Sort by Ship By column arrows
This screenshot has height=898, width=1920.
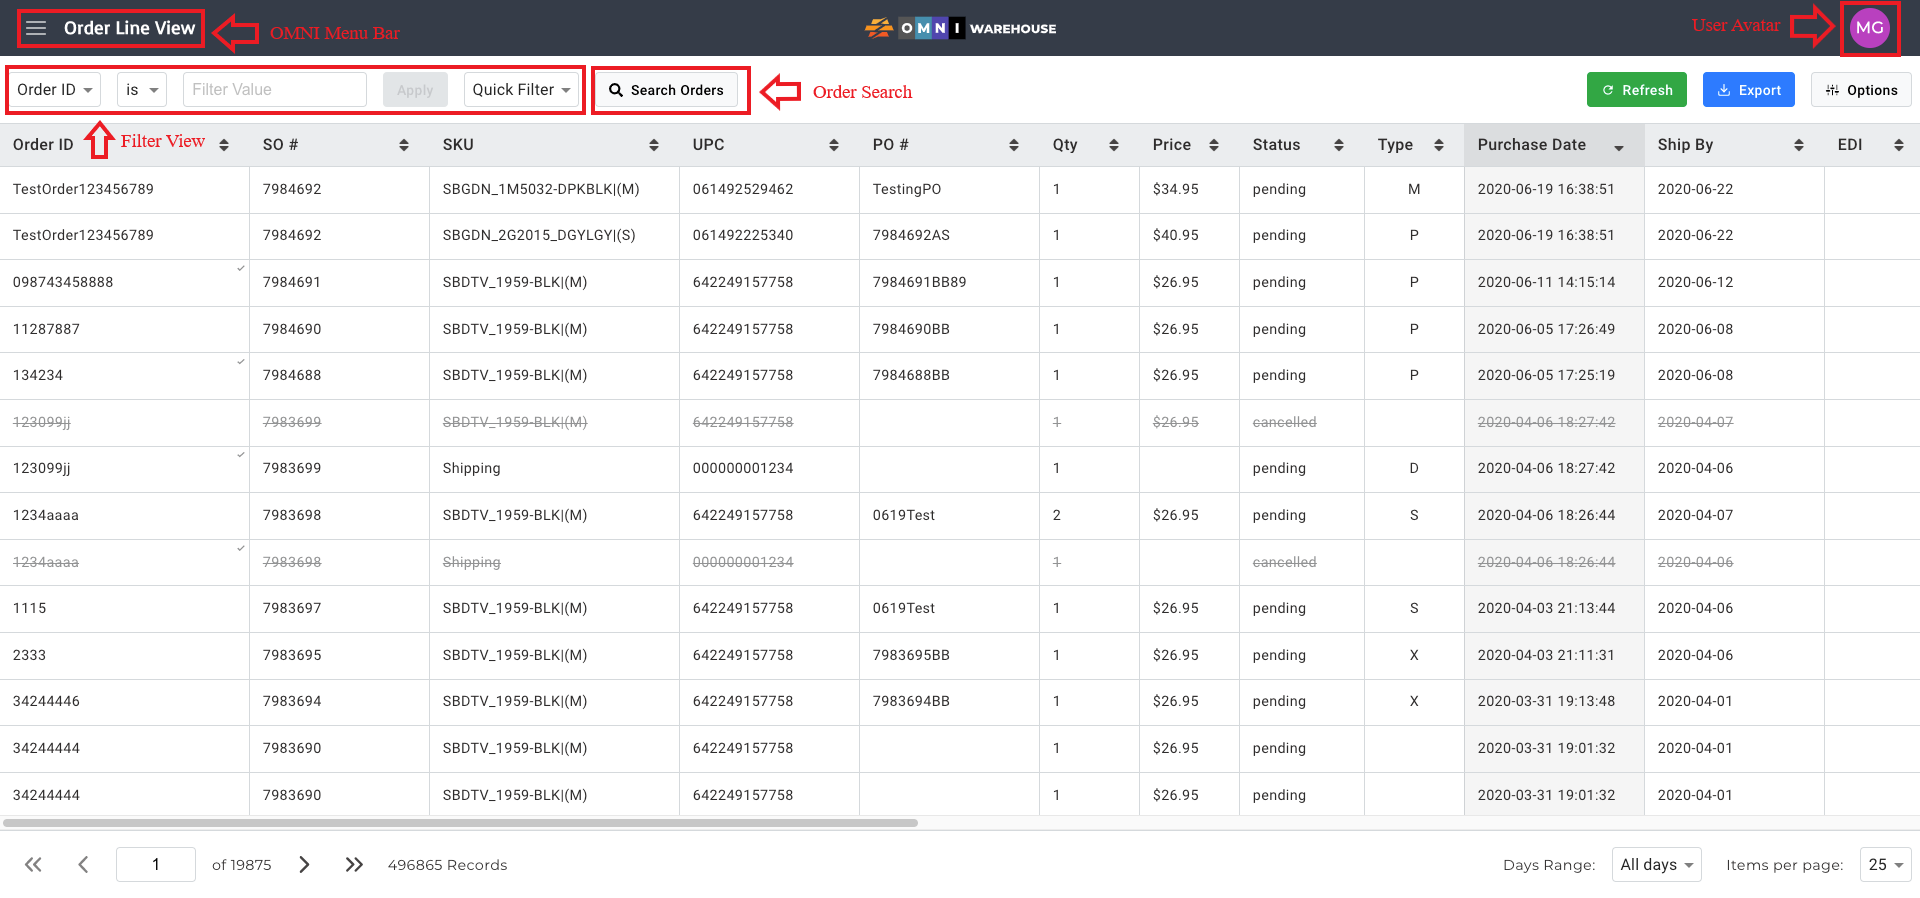pos(1799,145)
